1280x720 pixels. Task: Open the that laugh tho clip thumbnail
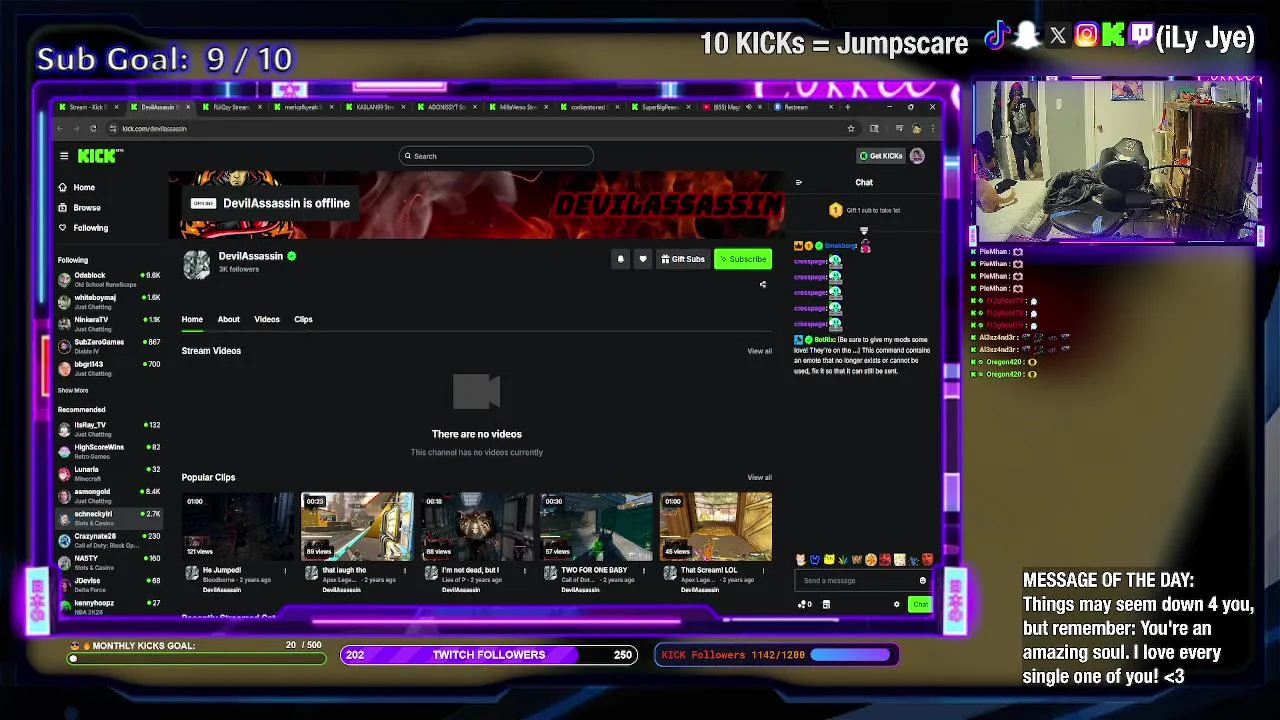click(x=357, y=526)
